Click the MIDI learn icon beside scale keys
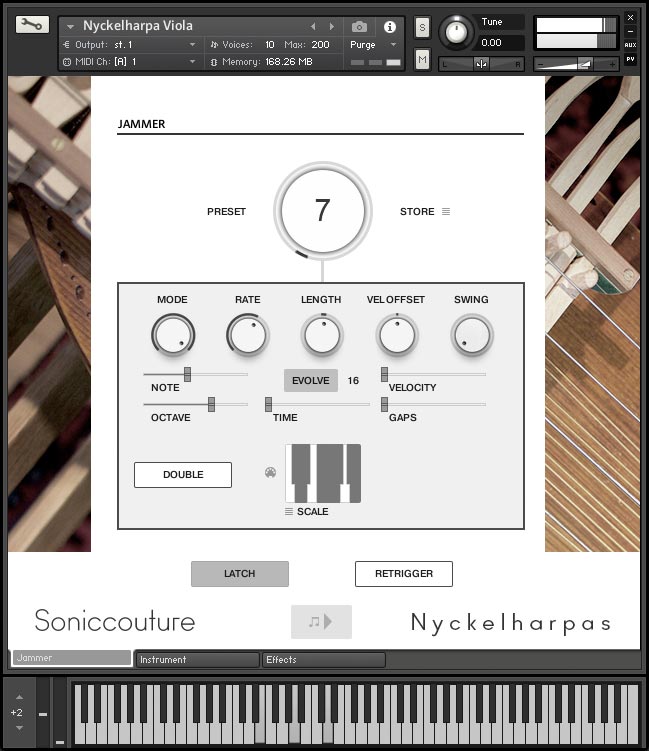 click(270, 473)
